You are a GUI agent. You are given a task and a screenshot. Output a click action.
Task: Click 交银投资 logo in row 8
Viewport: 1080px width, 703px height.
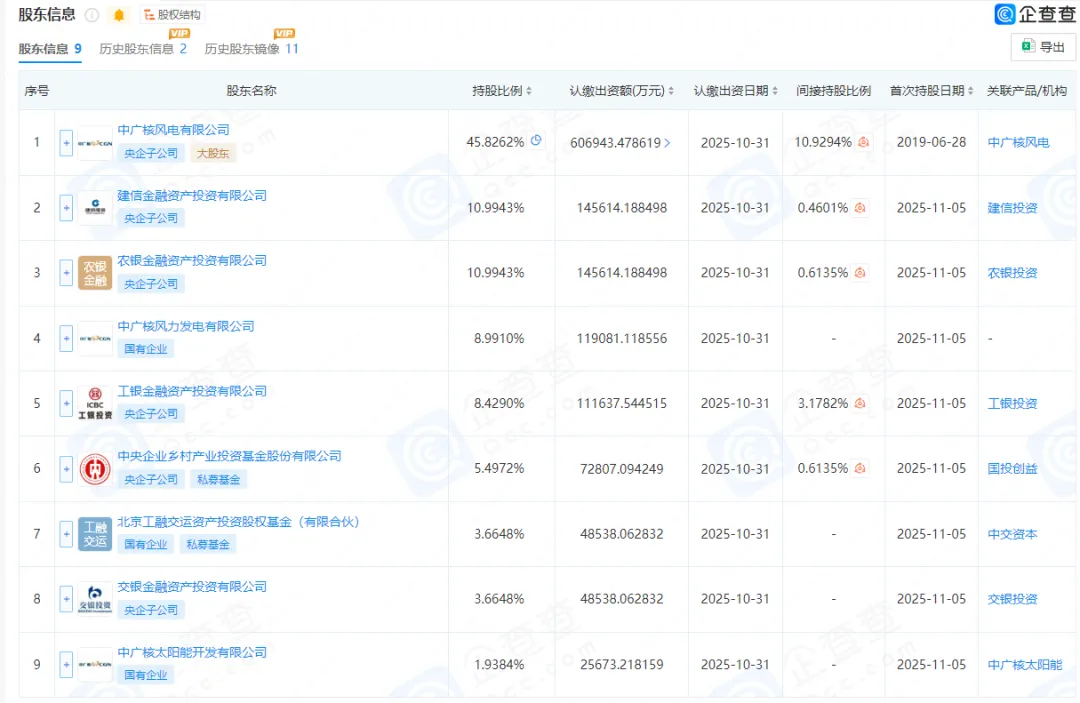tap(95, 599)
